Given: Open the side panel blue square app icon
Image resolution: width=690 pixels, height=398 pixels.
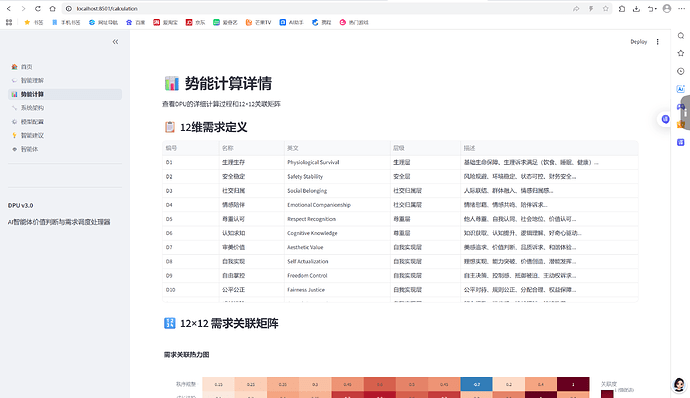Looking at the screenshot, I should pos(681,142).
